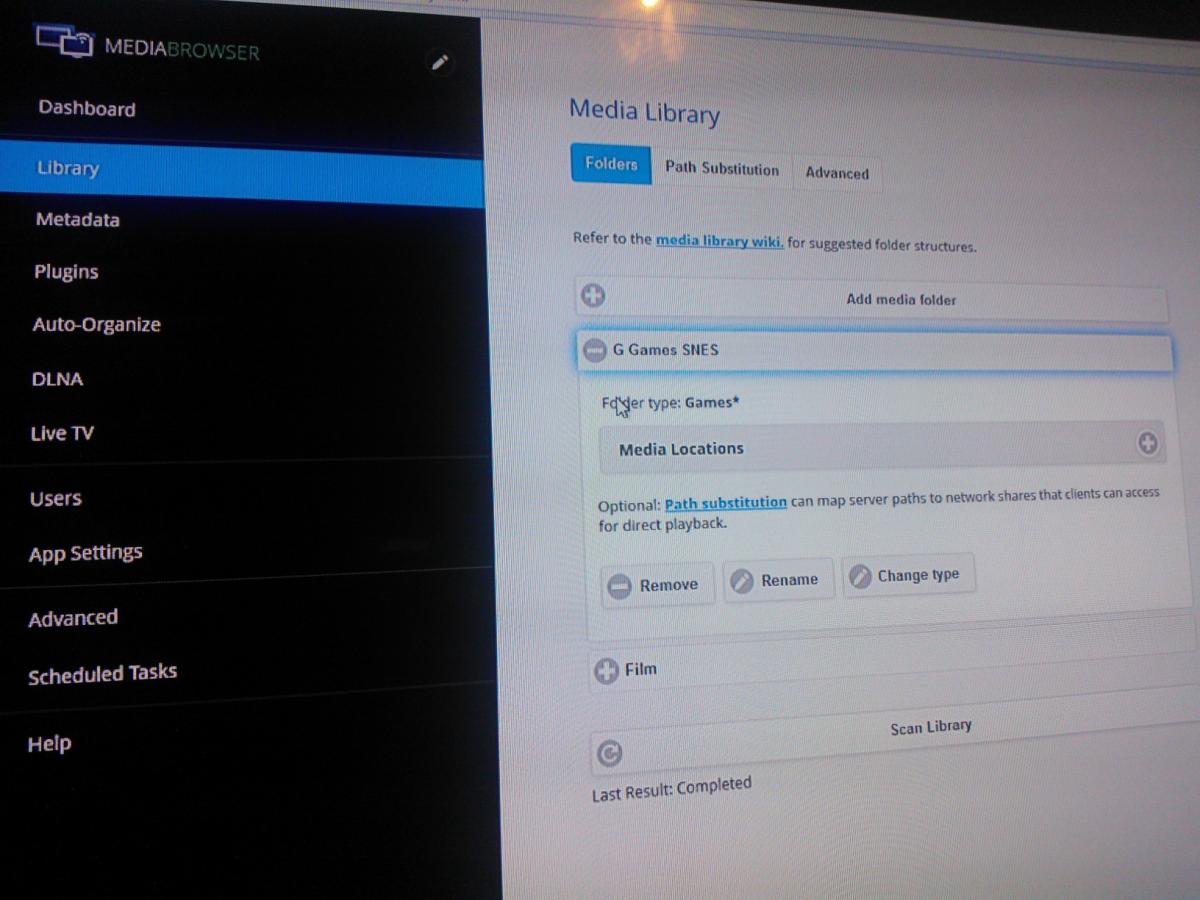Click the plus icon beside Add media folder
This screenshot has height=900, width=1200.
pos(593,296)
